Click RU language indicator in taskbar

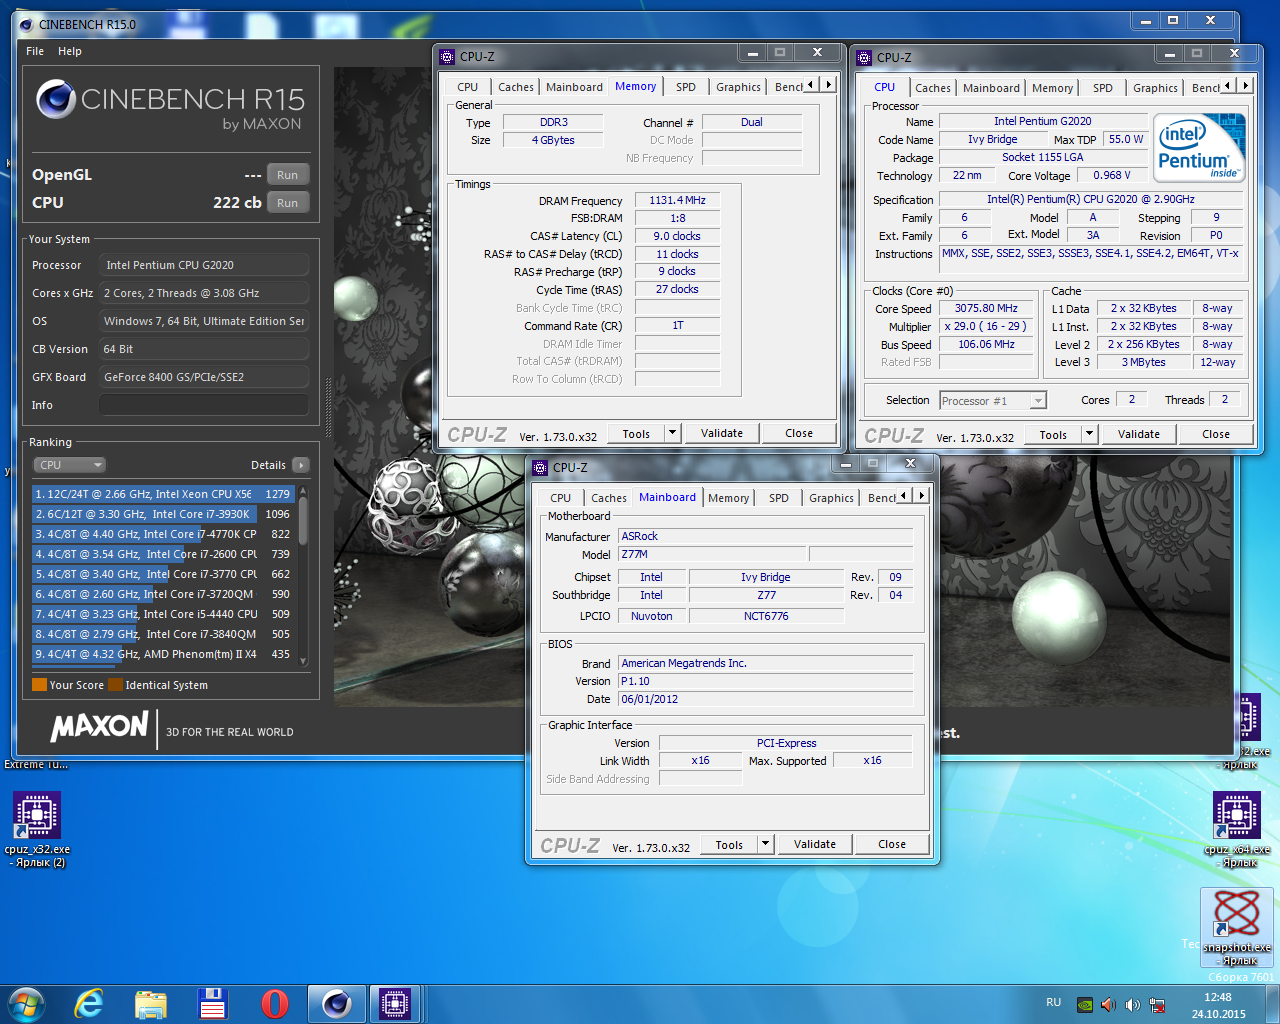click(1053, 1002)
